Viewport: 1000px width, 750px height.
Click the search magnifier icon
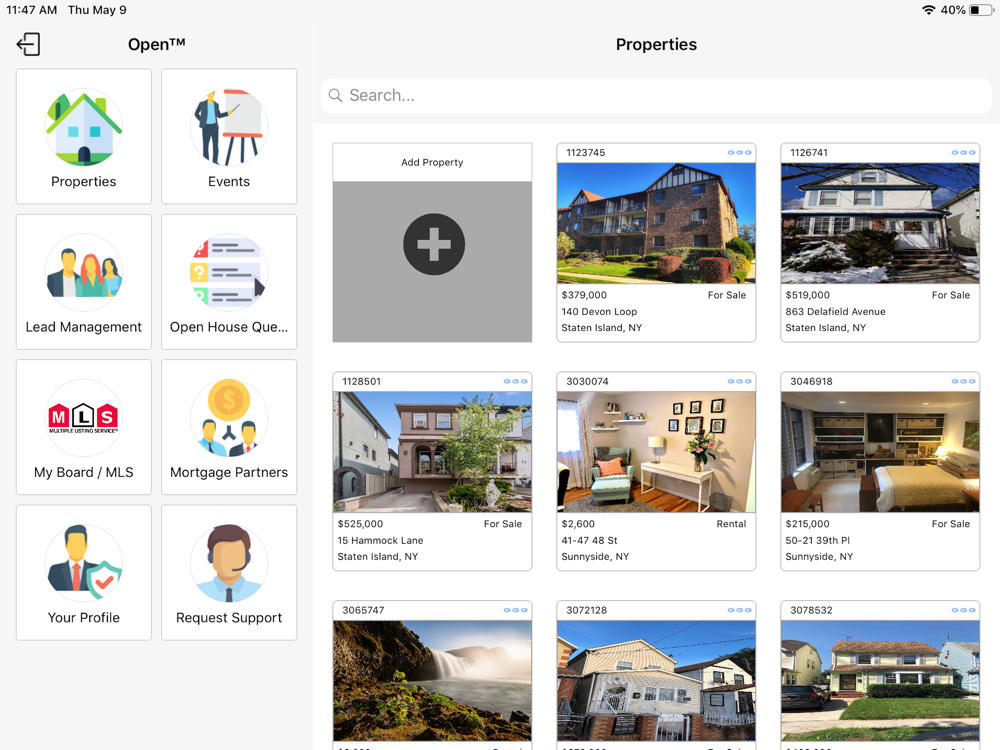pos(335,96)
